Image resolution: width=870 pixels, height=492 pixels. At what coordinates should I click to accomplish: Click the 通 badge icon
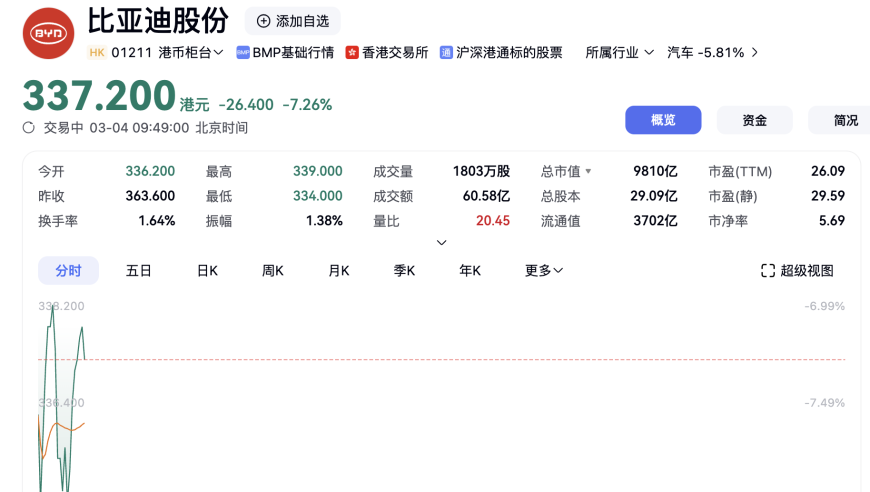[x=446, y=53]
